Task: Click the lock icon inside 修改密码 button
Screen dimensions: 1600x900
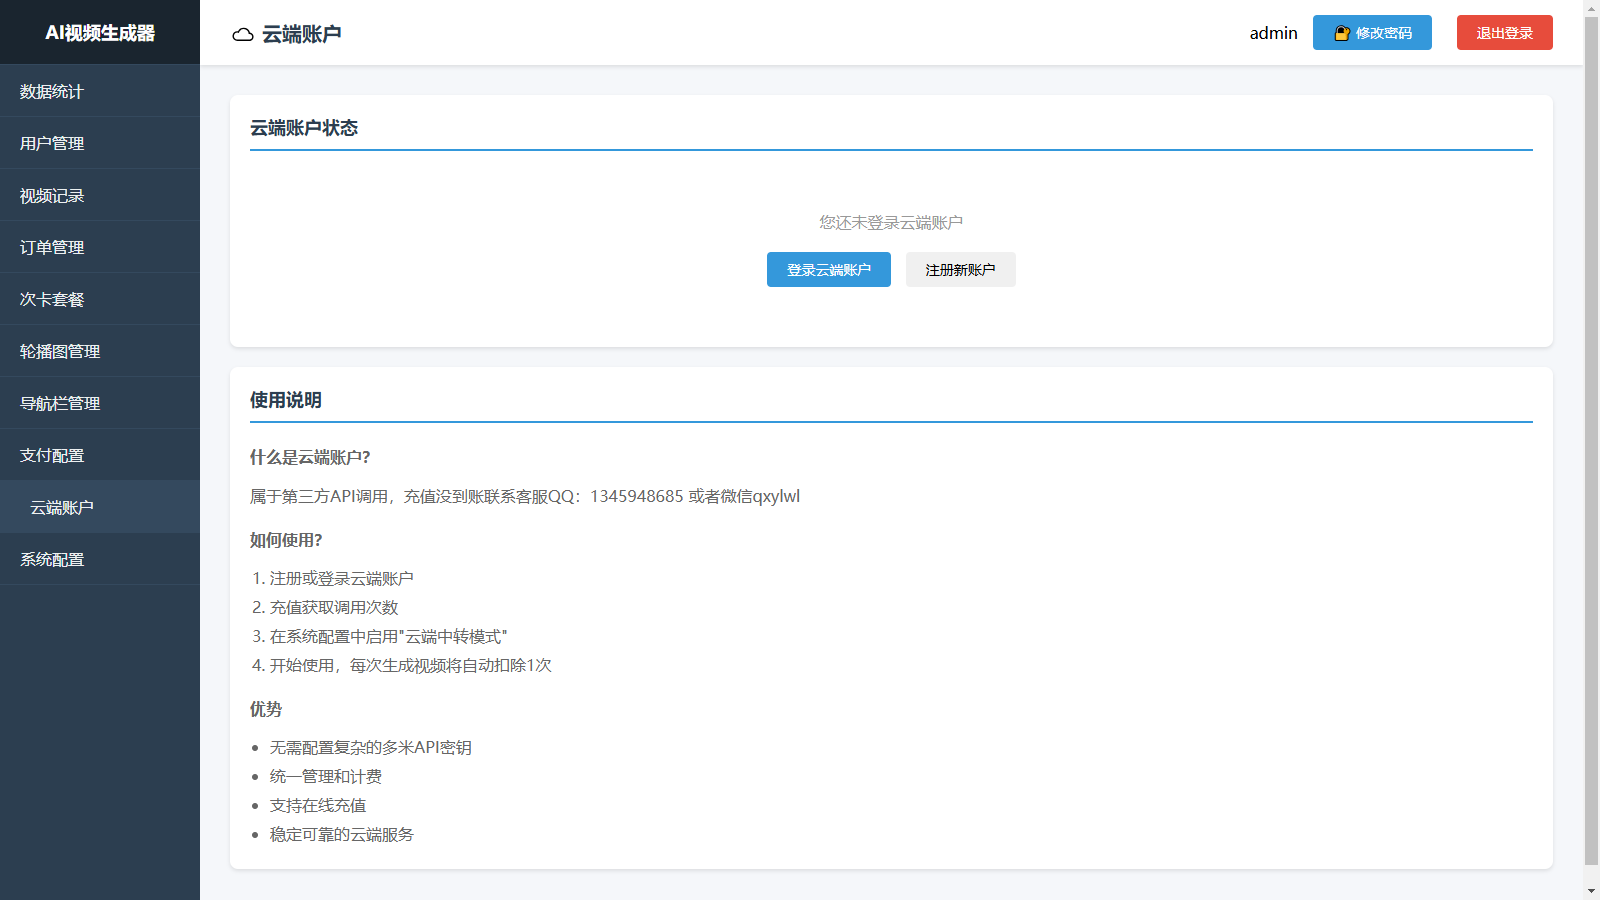Action: 1340,32
